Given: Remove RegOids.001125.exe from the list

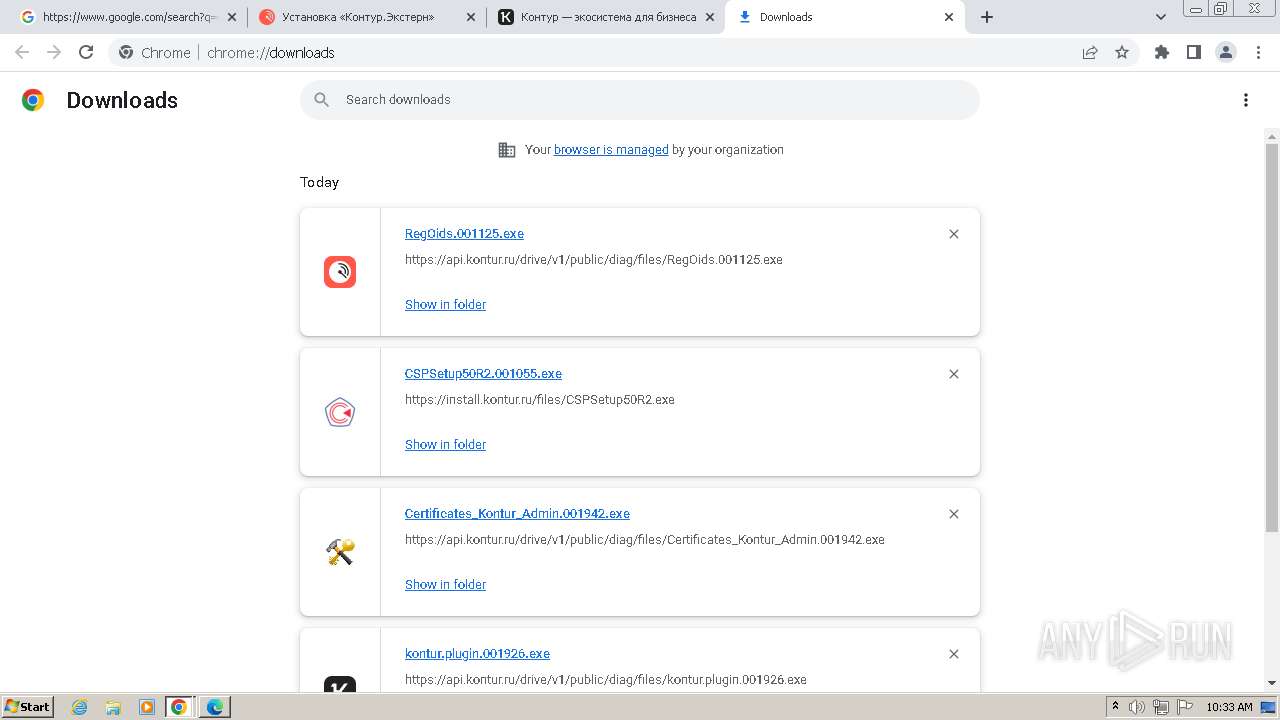Looking at the screenshot, I should pyautogui.click(x=954, y=234).
